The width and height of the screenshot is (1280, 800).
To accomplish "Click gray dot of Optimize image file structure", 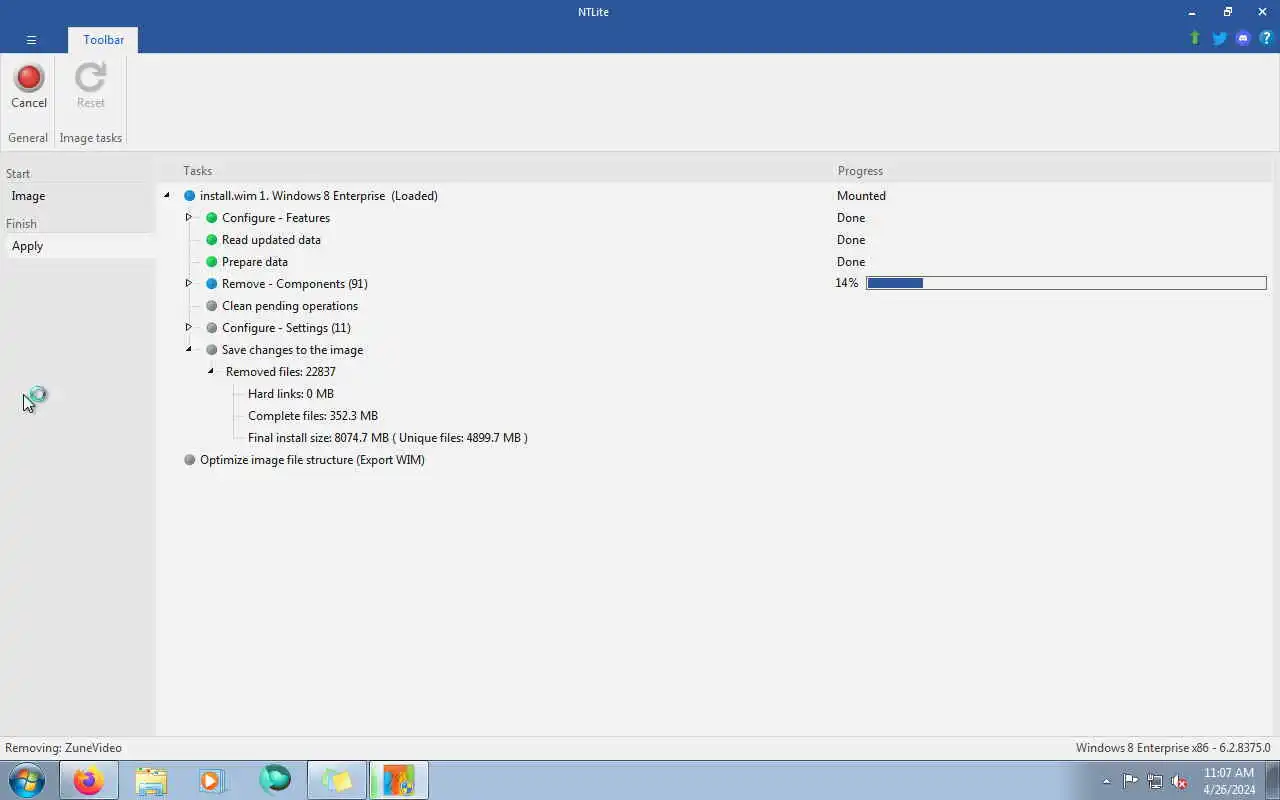I will click(189, 460).
